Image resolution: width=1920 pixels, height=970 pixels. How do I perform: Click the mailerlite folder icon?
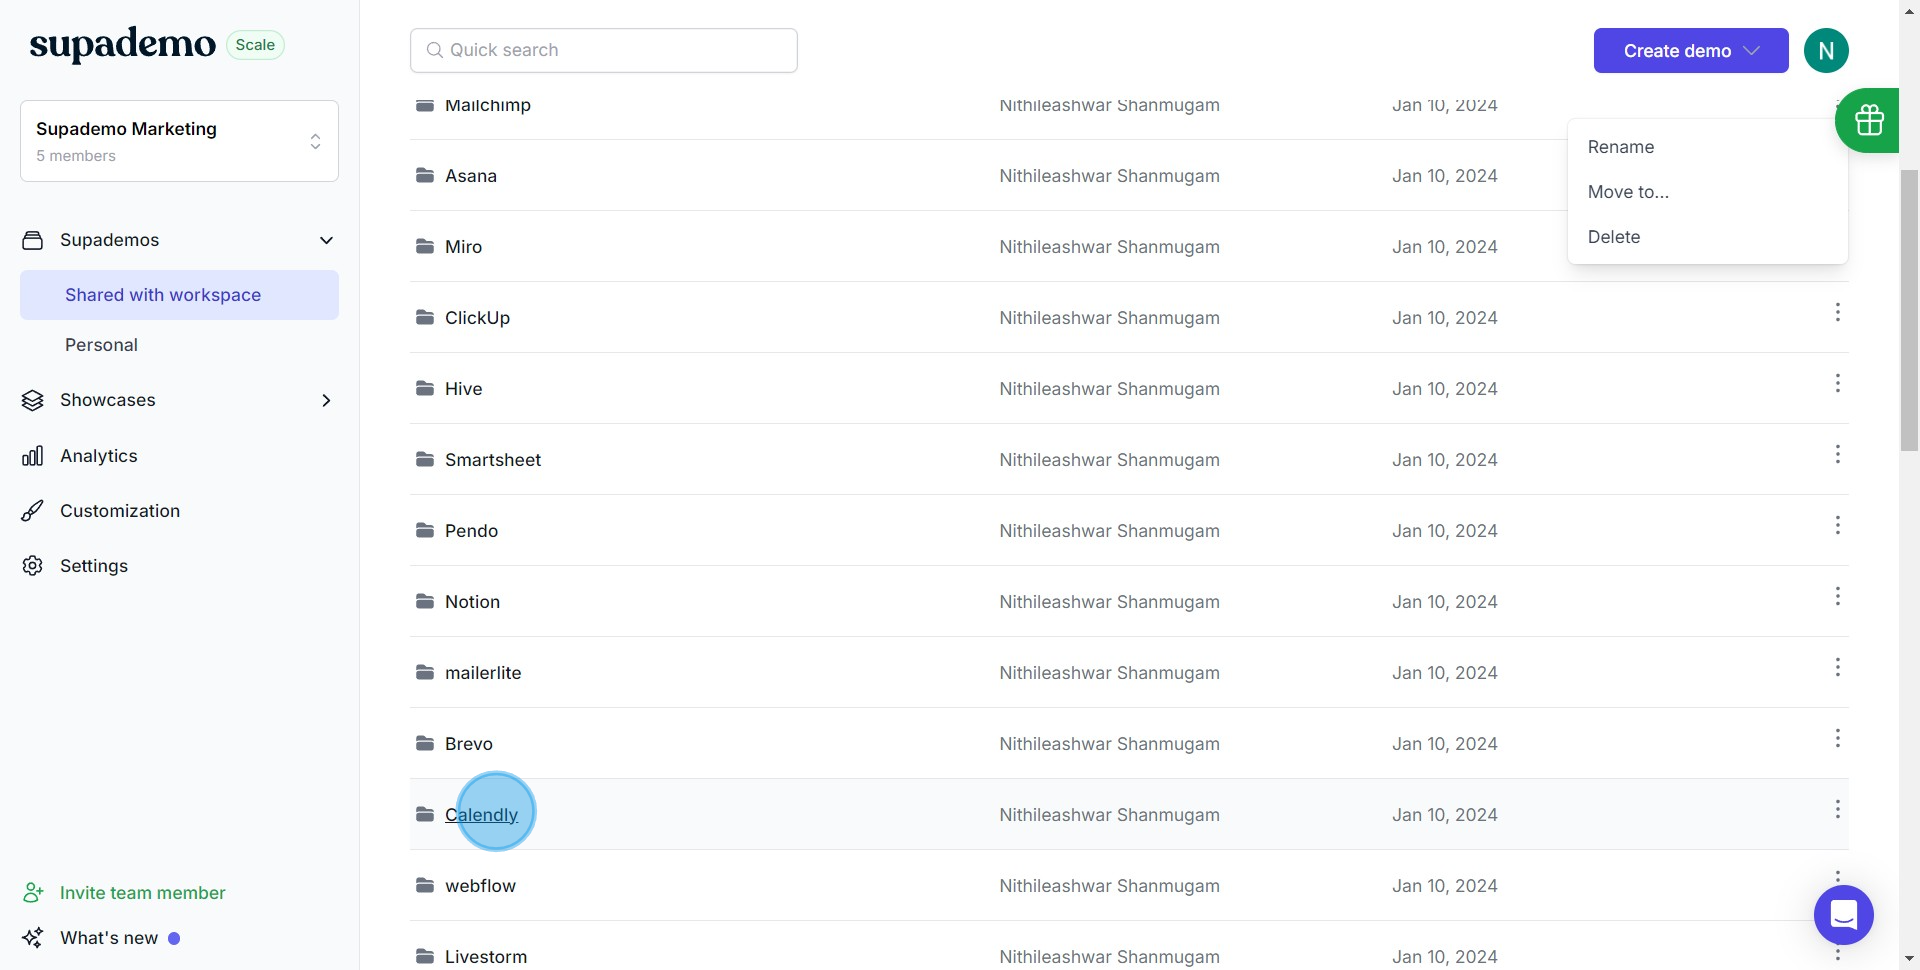tap(425, 672)
